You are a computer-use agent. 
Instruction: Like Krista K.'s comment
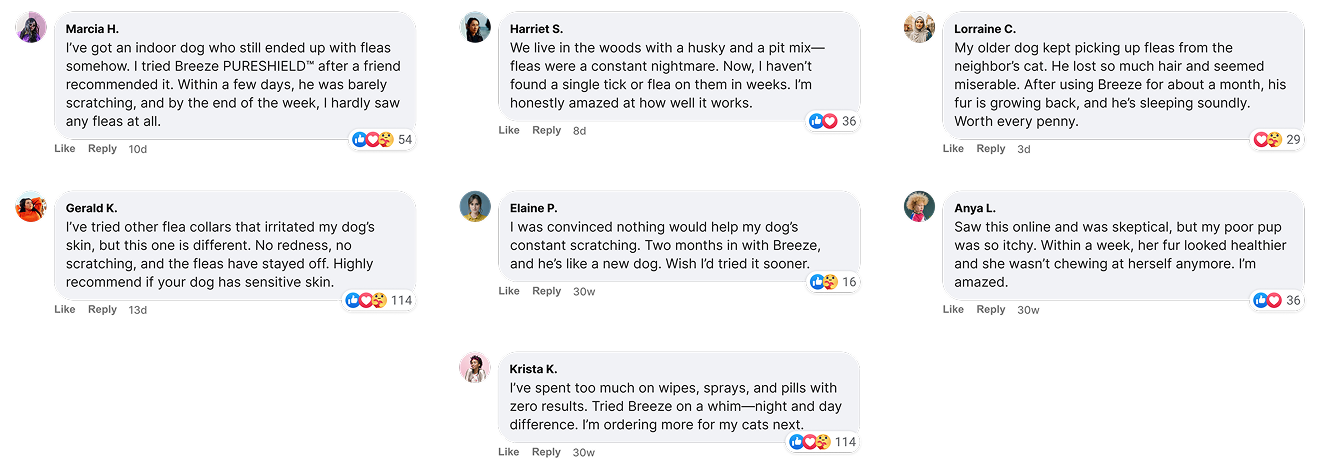click(509, 452)
